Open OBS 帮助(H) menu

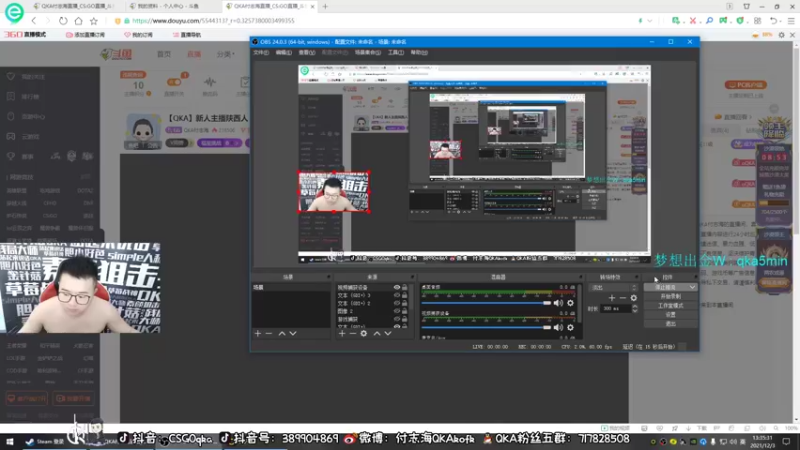419,53
